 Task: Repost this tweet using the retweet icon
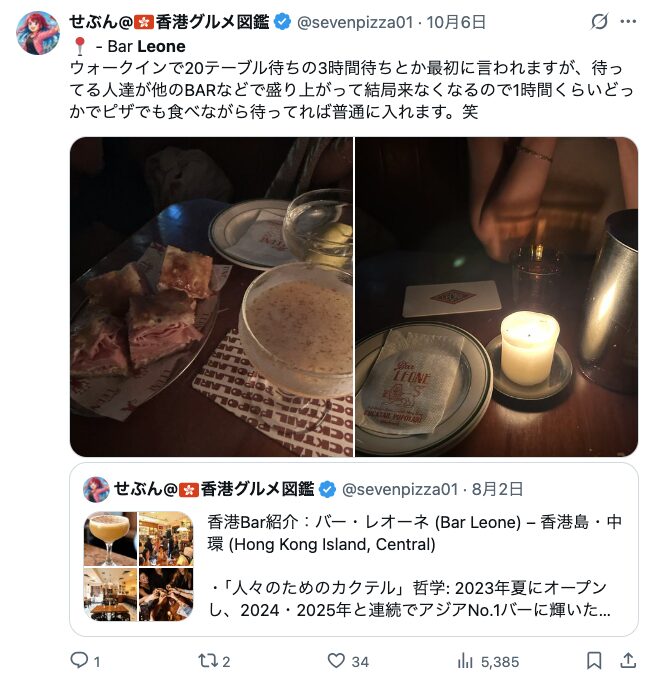click(x=208, y=661)
